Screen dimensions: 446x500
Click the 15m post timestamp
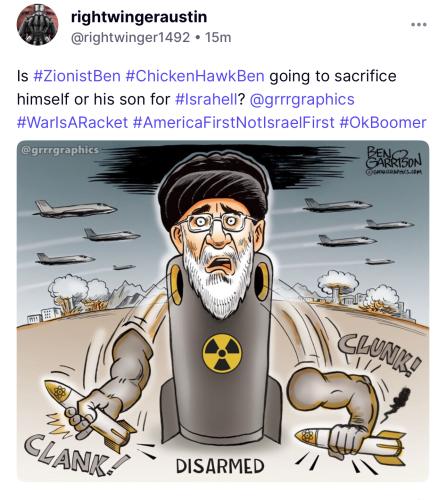[218, 37]
